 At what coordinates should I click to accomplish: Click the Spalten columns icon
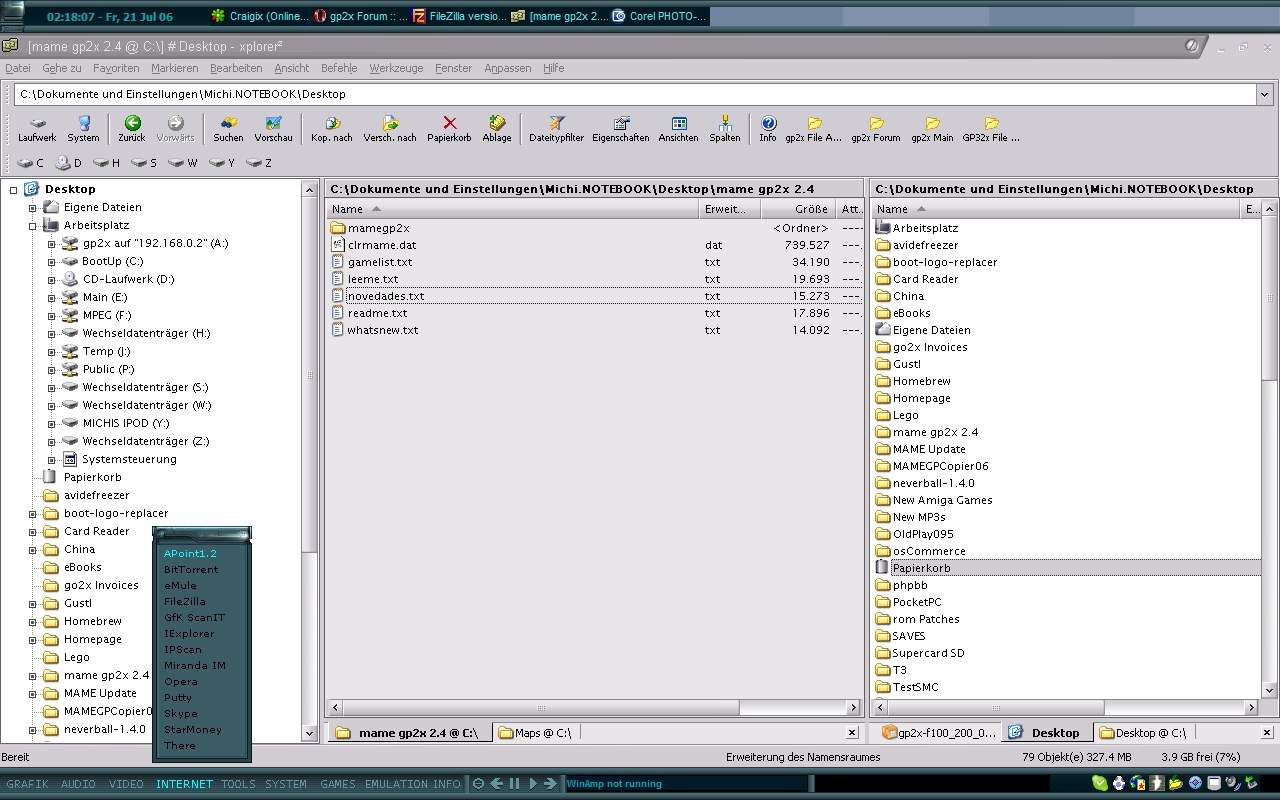click(725, 129)
